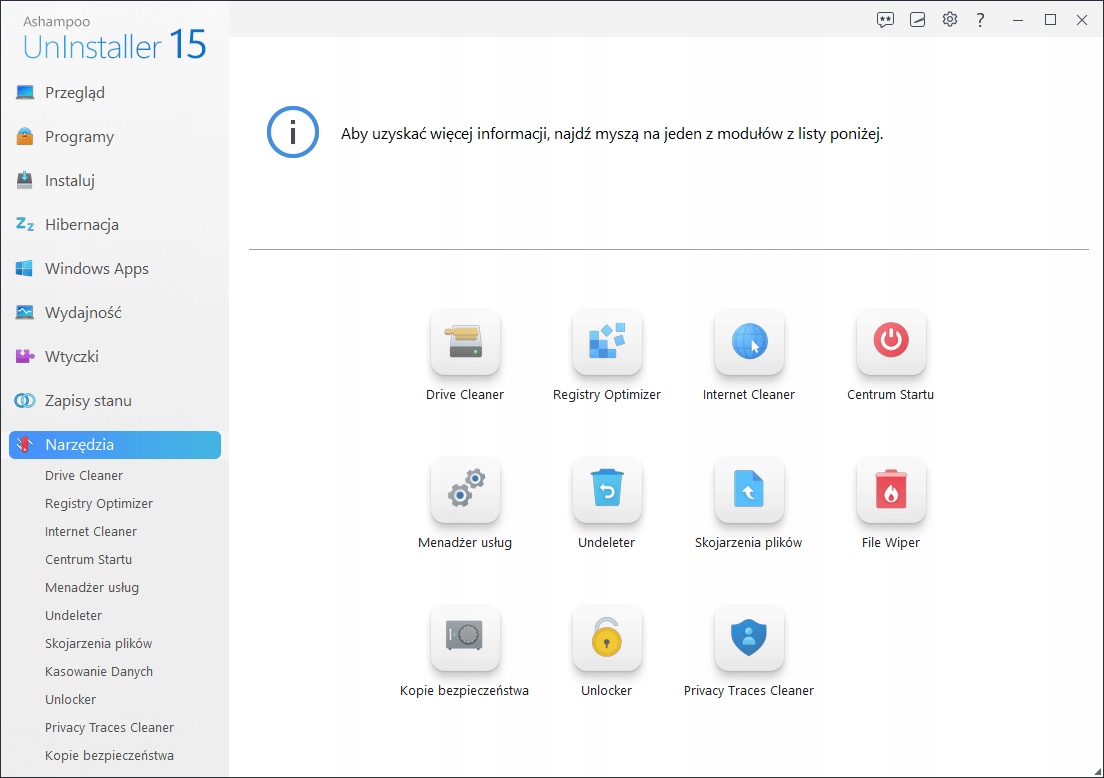Toggle the skin/theme icon in title bar
Screen dimensions: 1104x778
[917, 19]
